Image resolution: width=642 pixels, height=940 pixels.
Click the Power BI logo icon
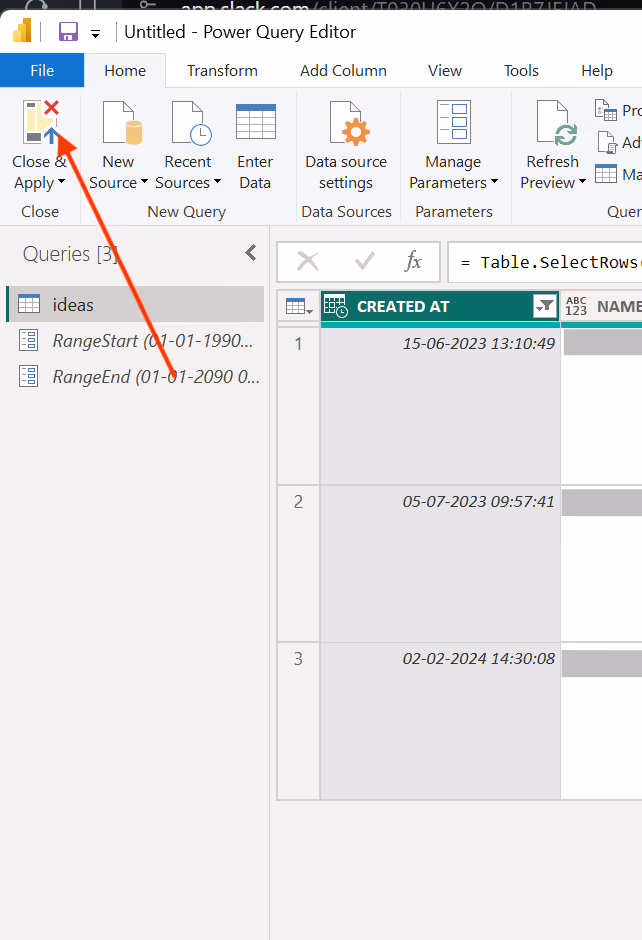pyautogui.click(x=22, y=31)
